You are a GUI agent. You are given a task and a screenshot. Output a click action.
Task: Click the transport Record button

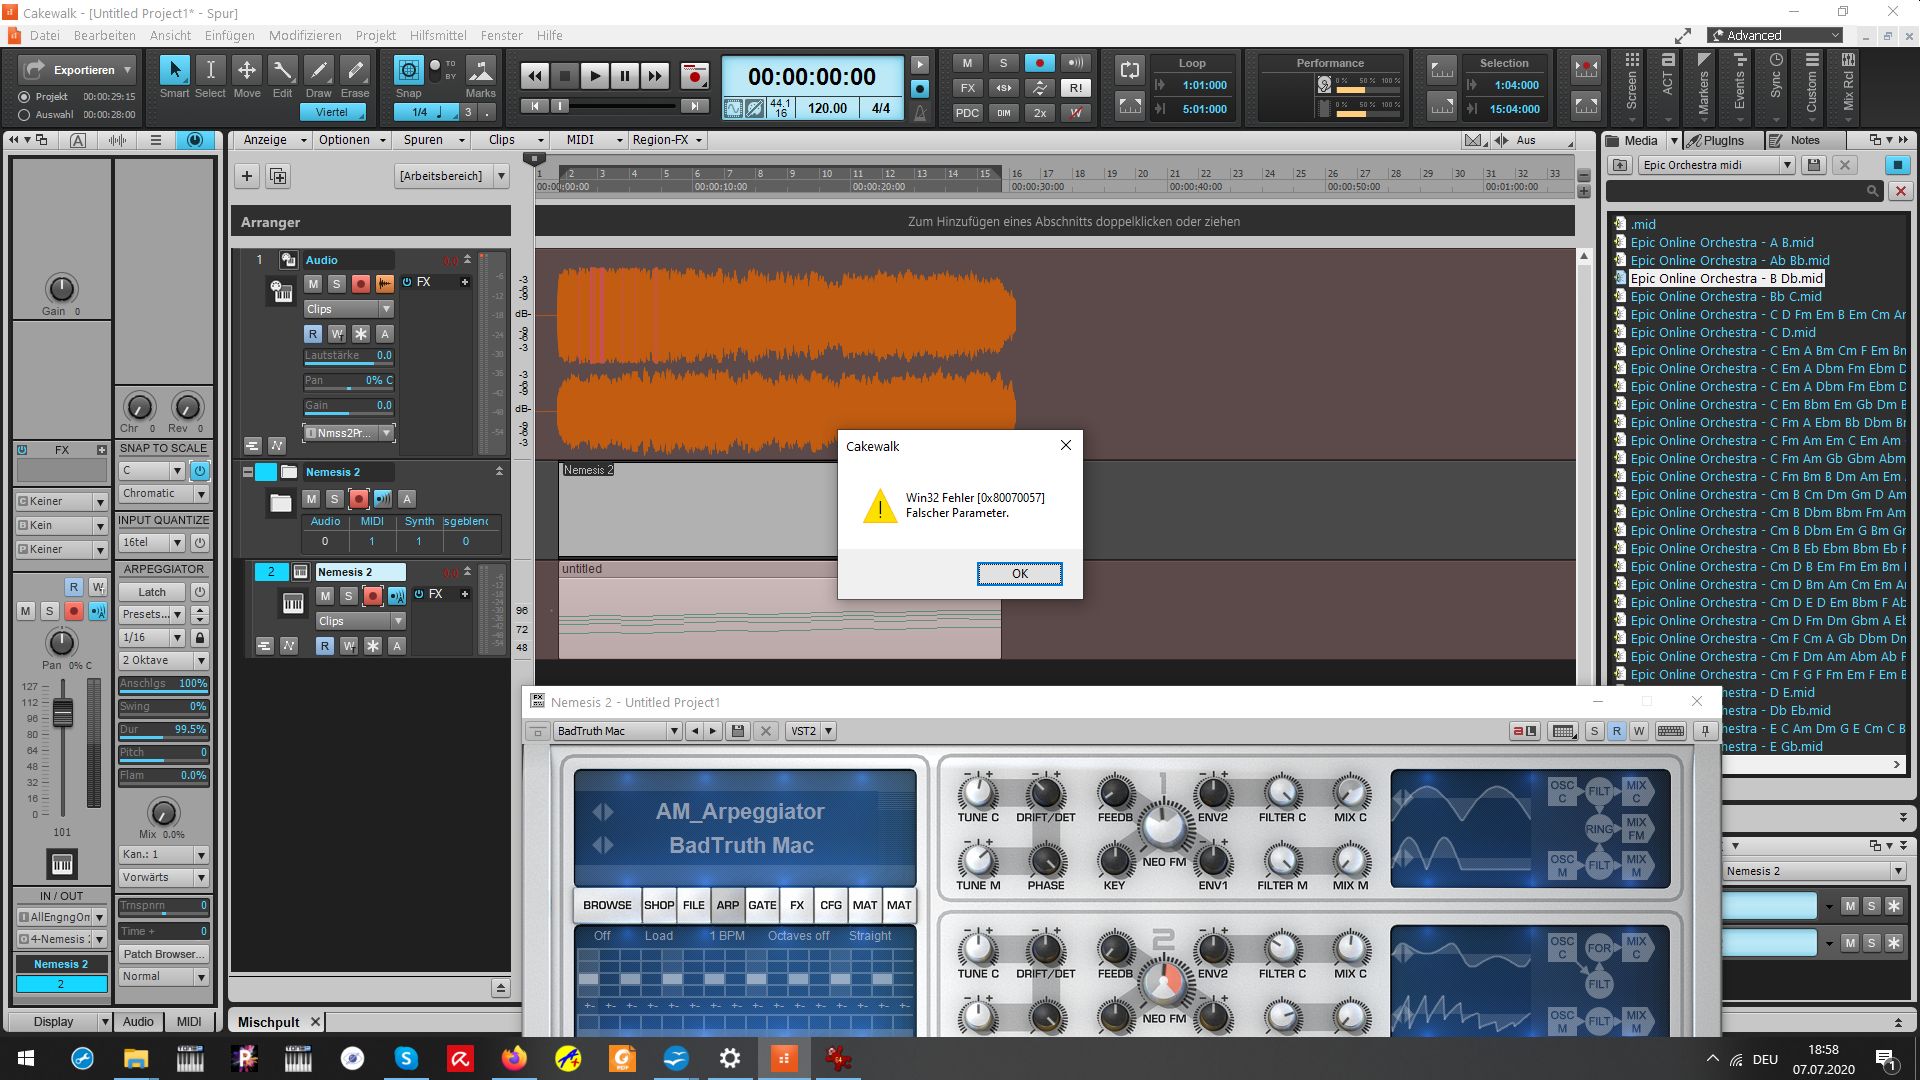[694, 76]
